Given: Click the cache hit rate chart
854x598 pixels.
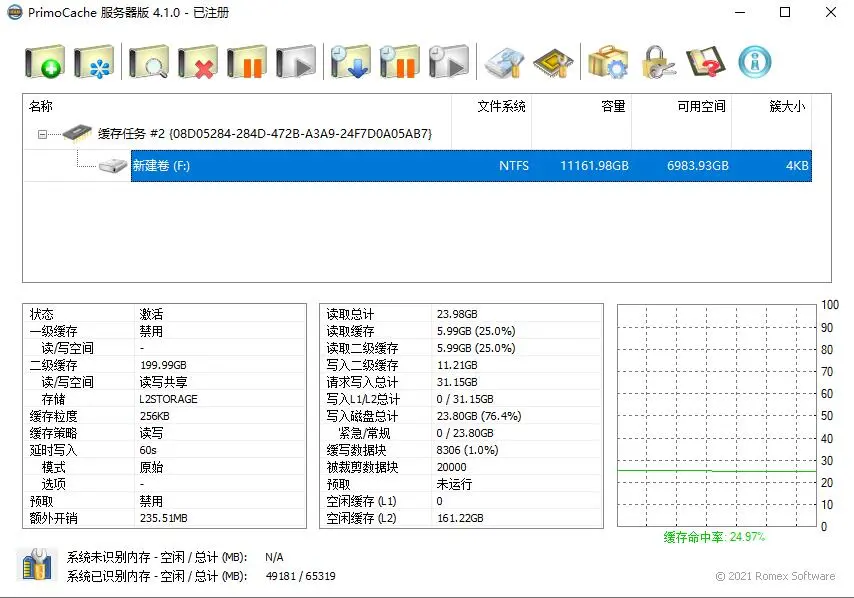Looking at the screenshot, I should pos(717,416).
